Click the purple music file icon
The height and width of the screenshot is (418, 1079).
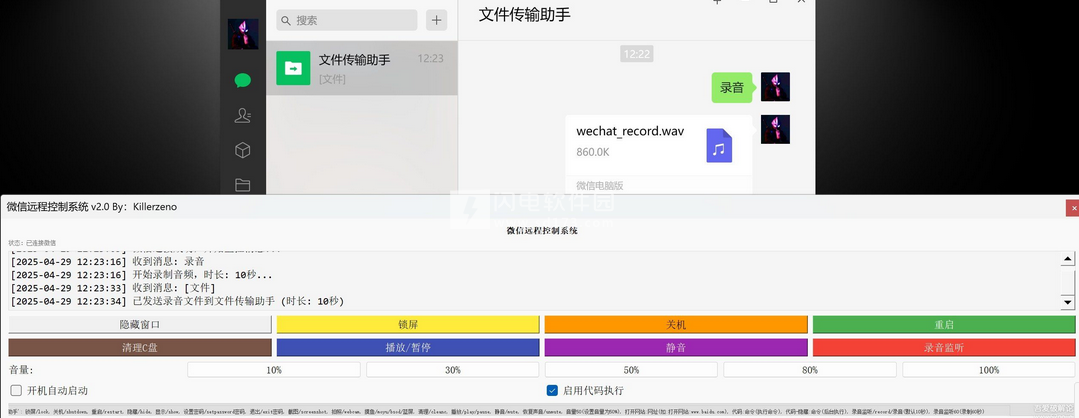(x=719, y=145)
